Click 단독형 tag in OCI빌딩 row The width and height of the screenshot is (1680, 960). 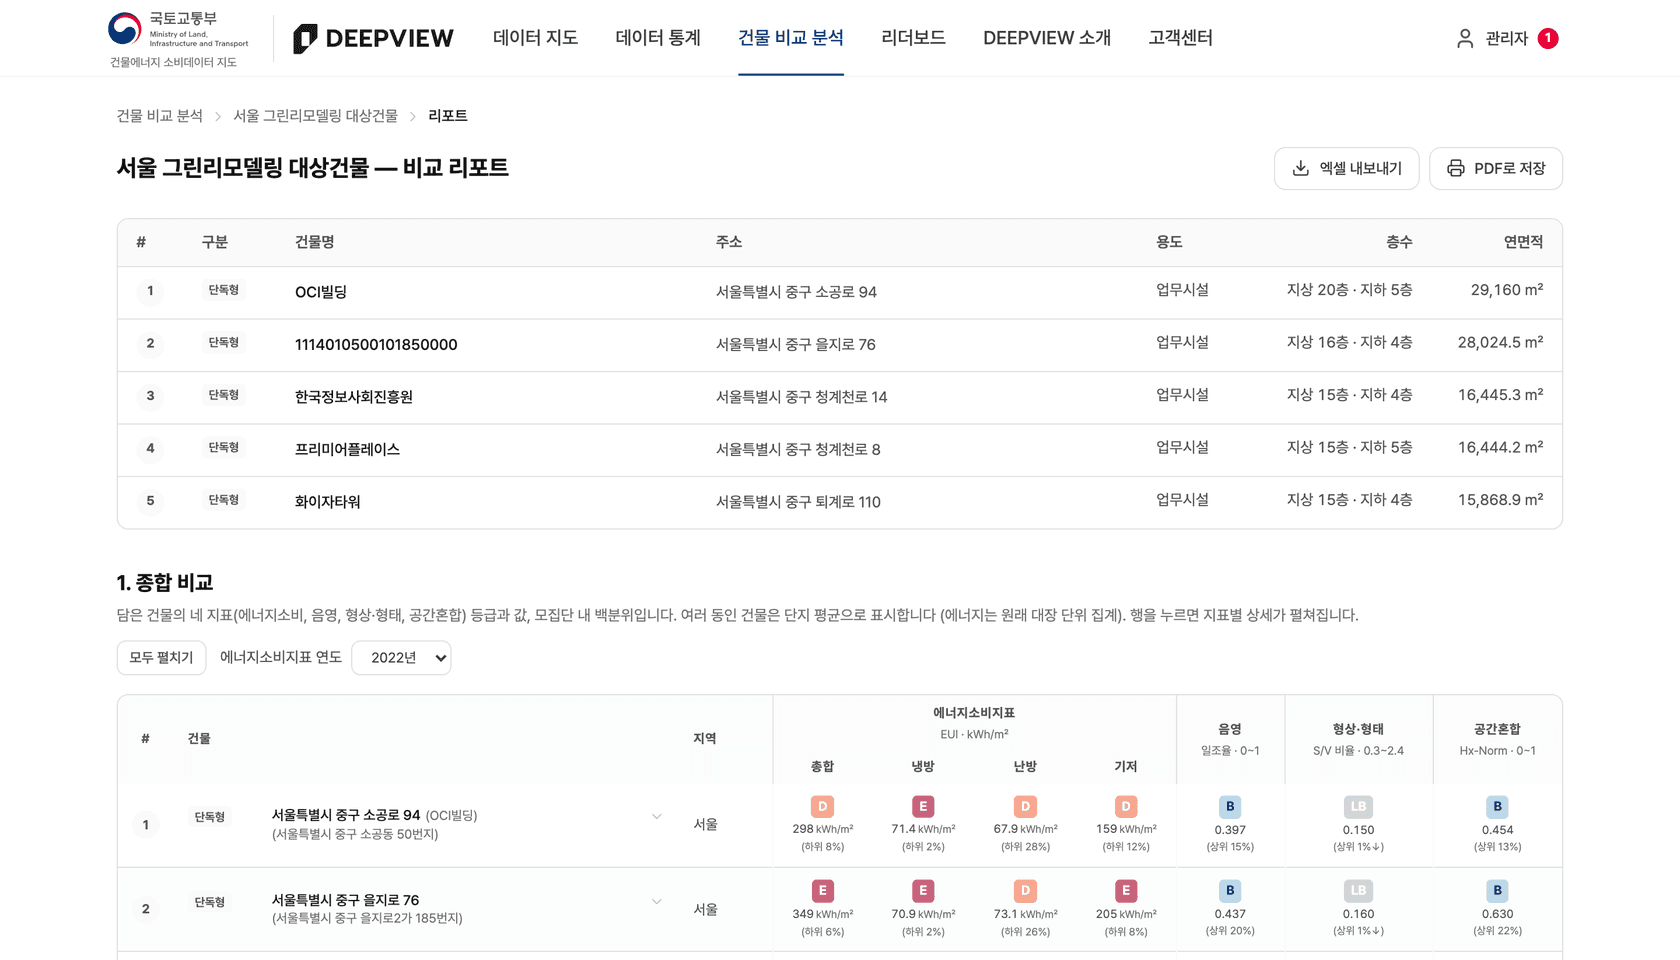224,290
